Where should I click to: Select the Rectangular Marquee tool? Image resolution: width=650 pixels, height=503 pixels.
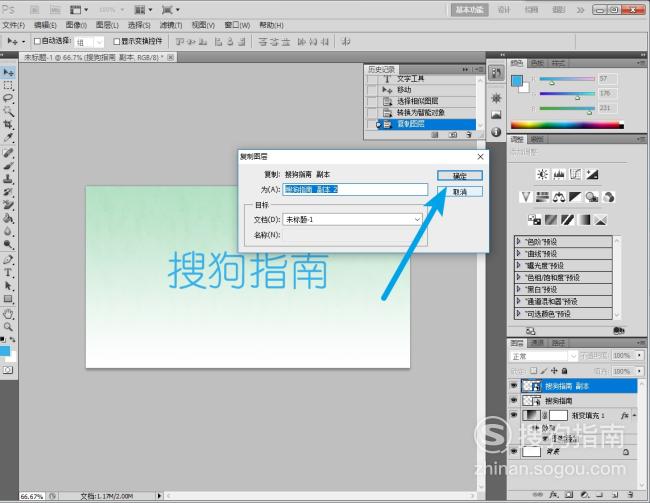(x=8, y=85)
